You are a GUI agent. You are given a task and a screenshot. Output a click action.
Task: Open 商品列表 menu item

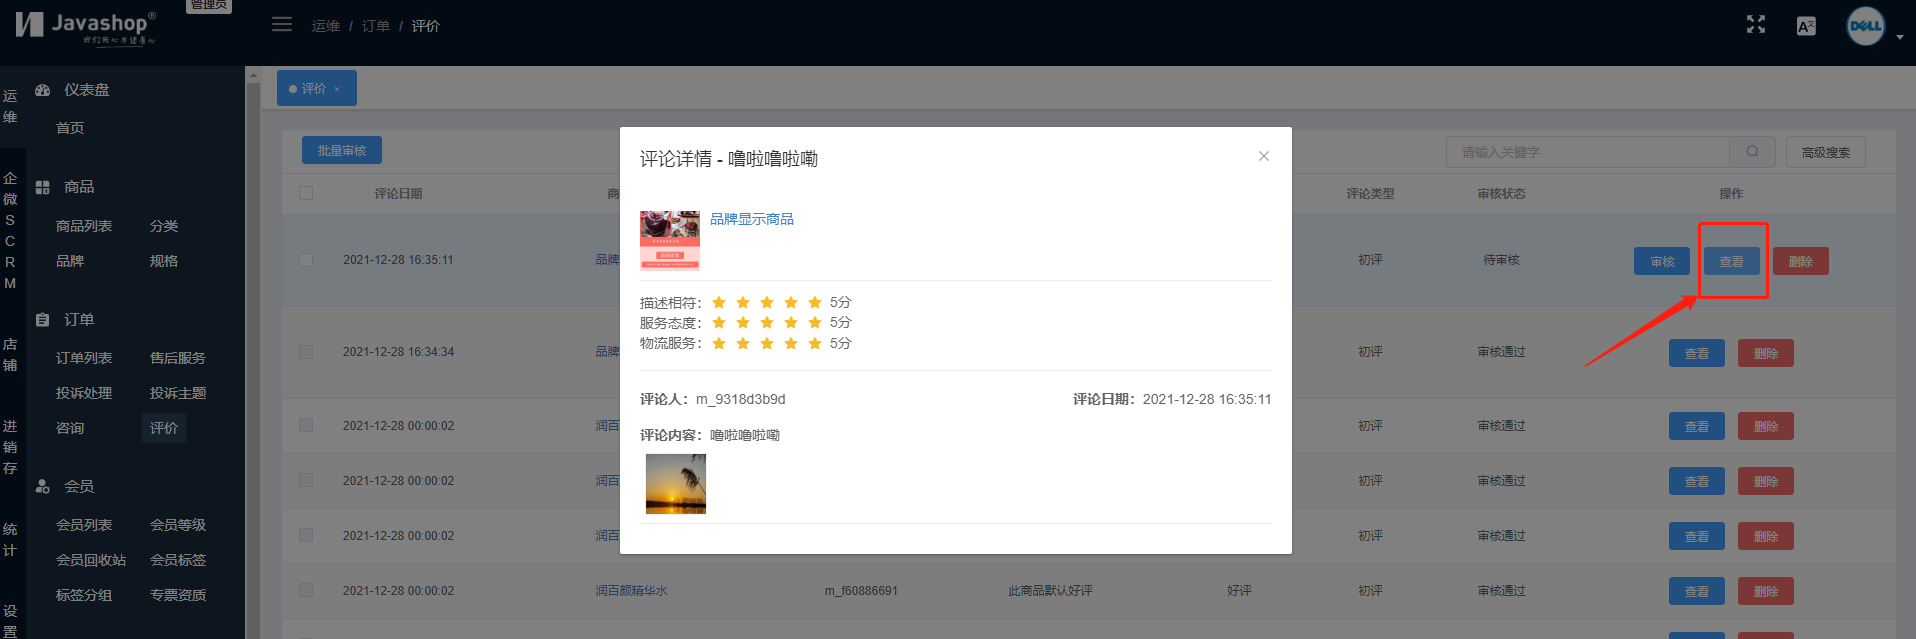84,226
